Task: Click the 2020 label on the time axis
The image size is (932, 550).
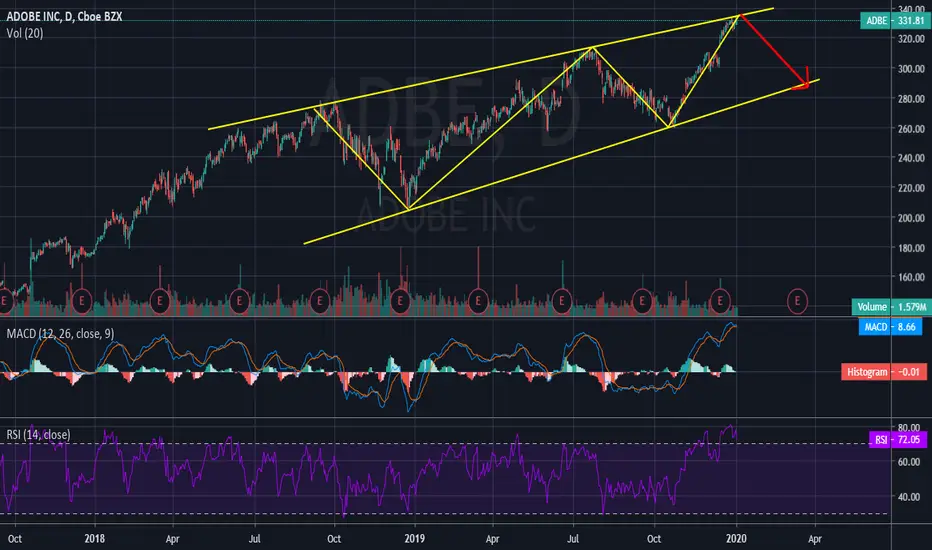Action: point(736,539)
